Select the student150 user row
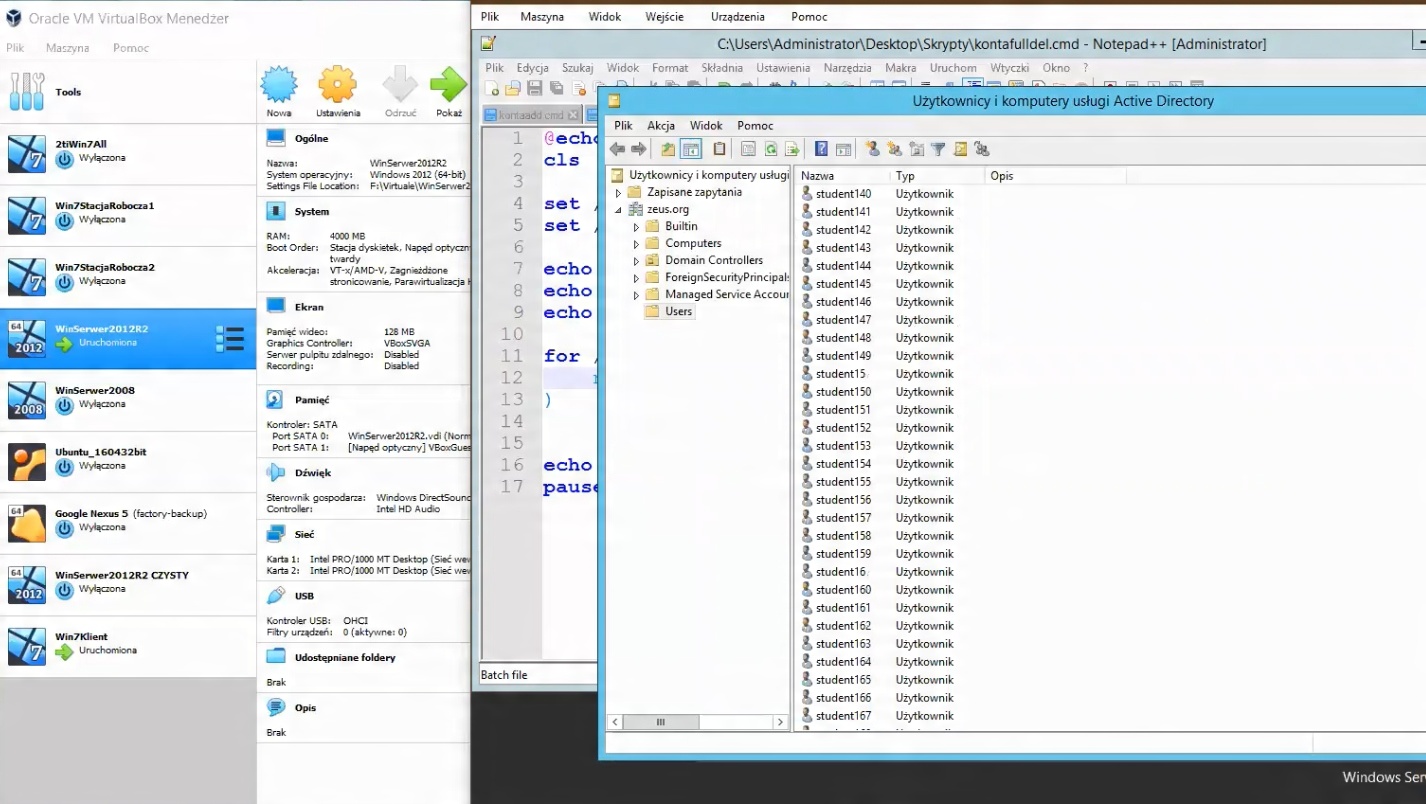1426x804 pixels. pos(843,392)
